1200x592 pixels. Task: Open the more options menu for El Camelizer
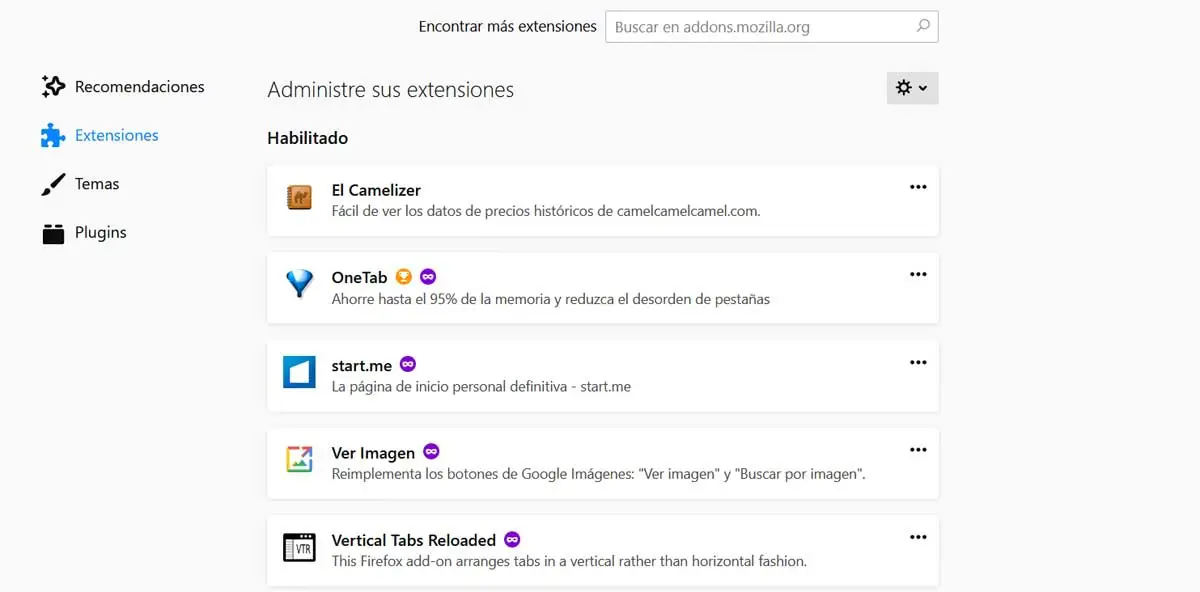918,187
